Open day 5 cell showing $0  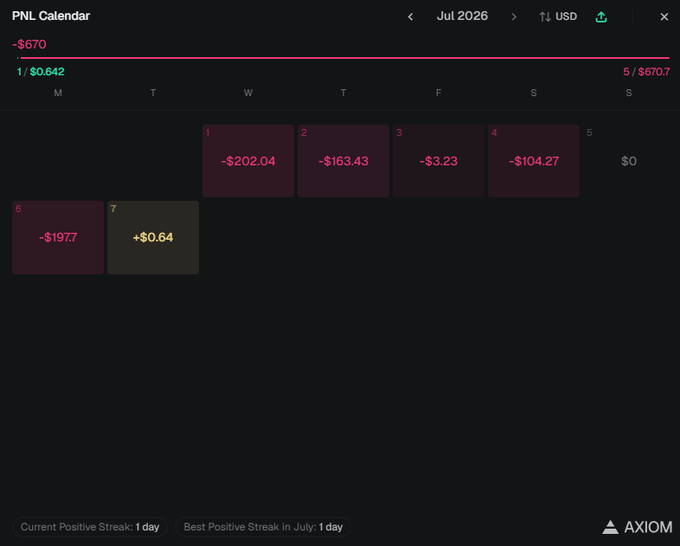pos(628,161)
